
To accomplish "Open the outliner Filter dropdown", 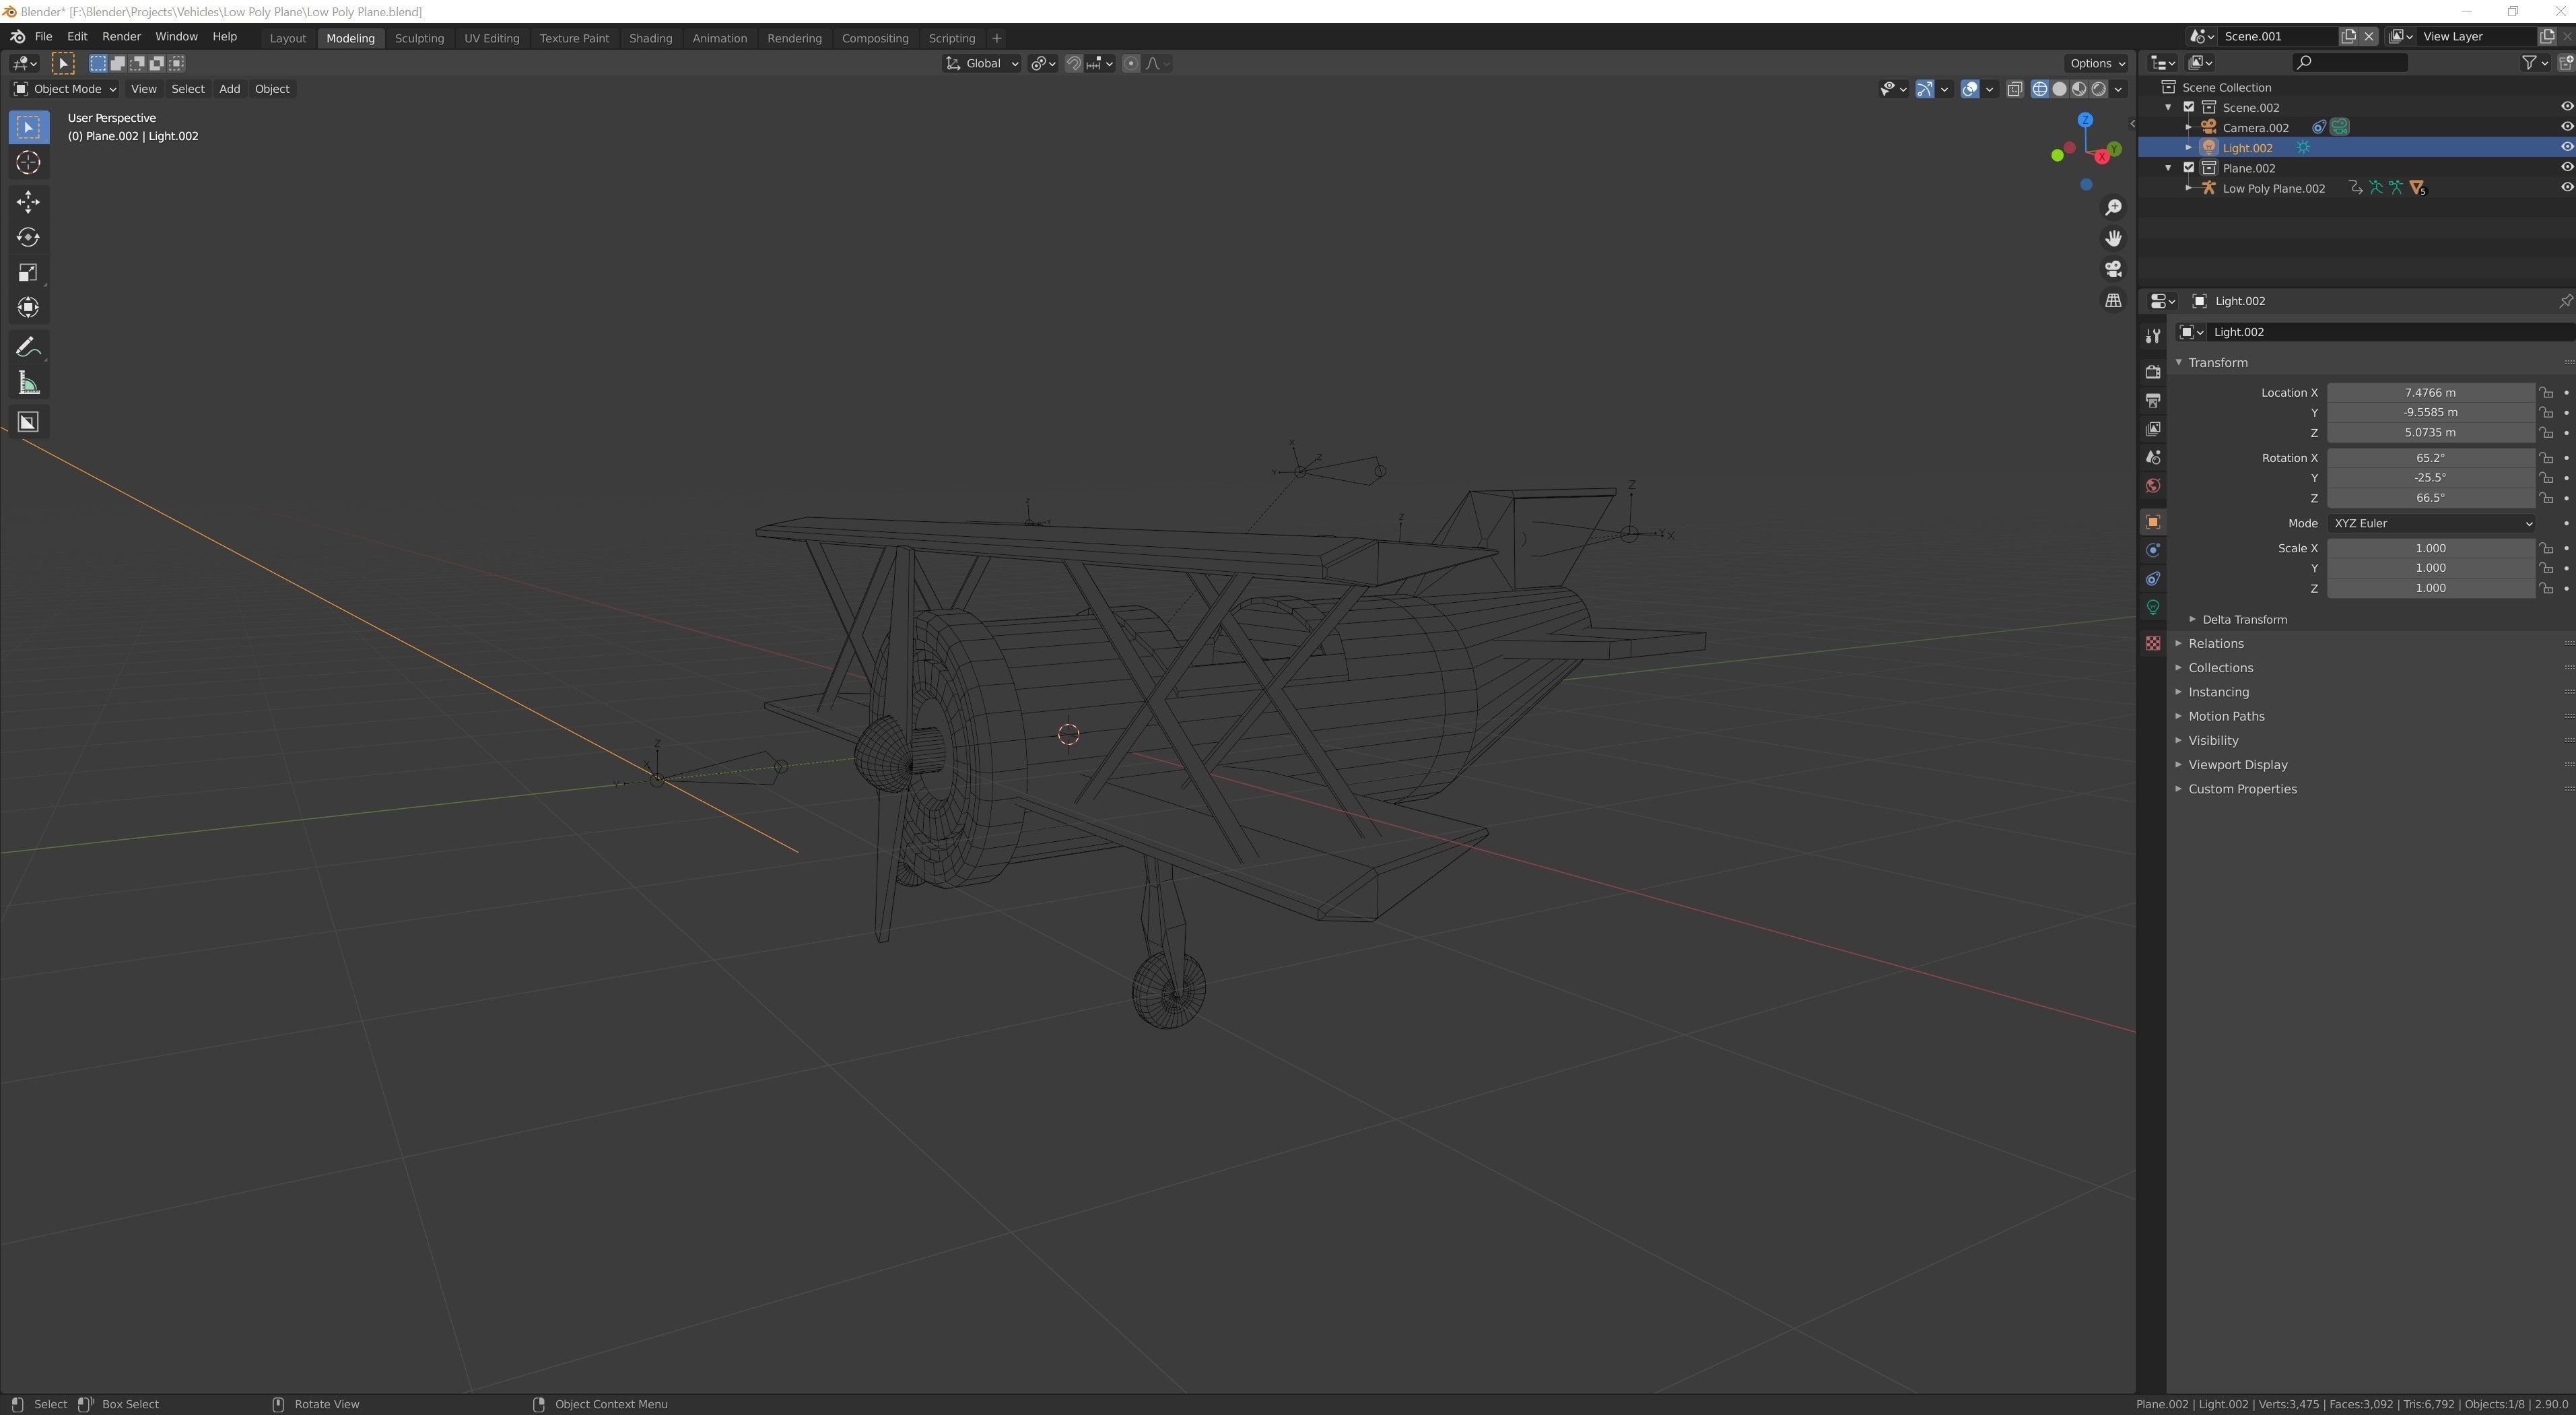I will [2534, 62].
